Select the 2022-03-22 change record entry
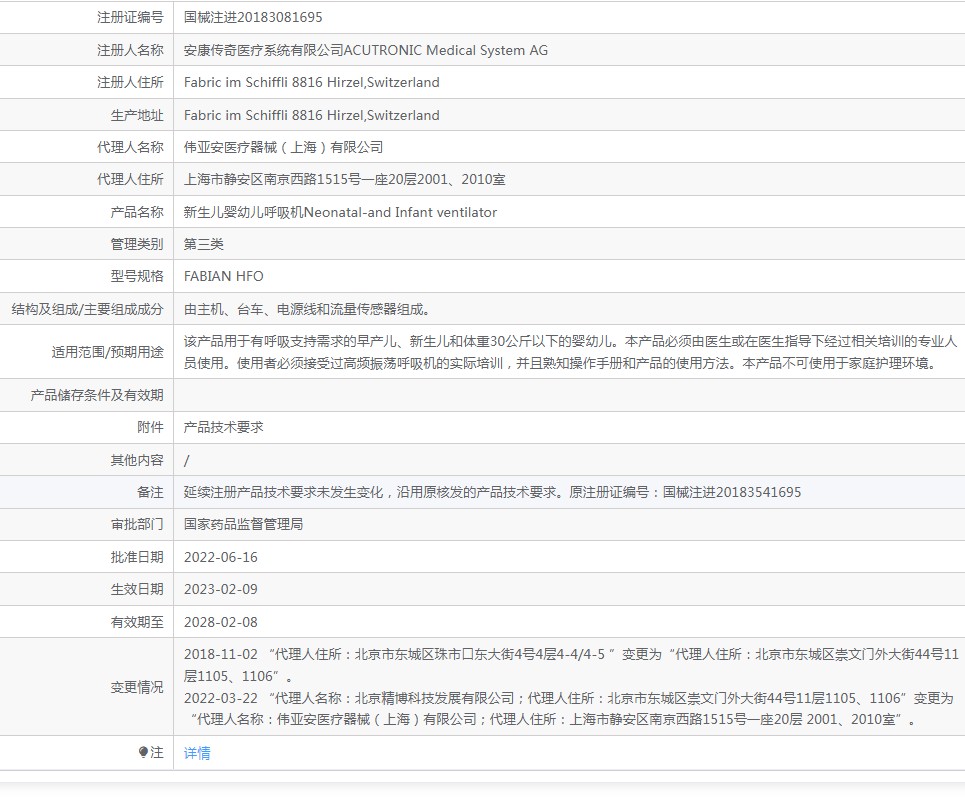This screenshot has width=965, height=804. tap(569, 709)
